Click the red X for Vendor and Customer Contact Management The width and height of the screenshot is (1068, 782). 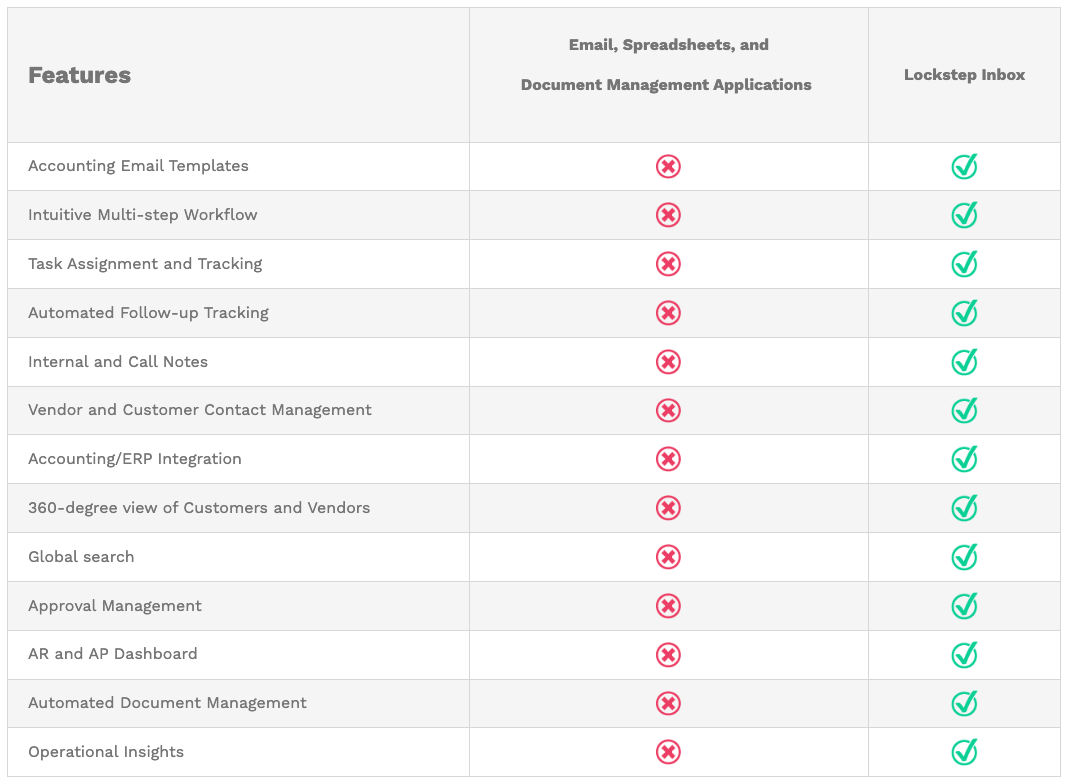pyautogui.click(x=668, y=410)
